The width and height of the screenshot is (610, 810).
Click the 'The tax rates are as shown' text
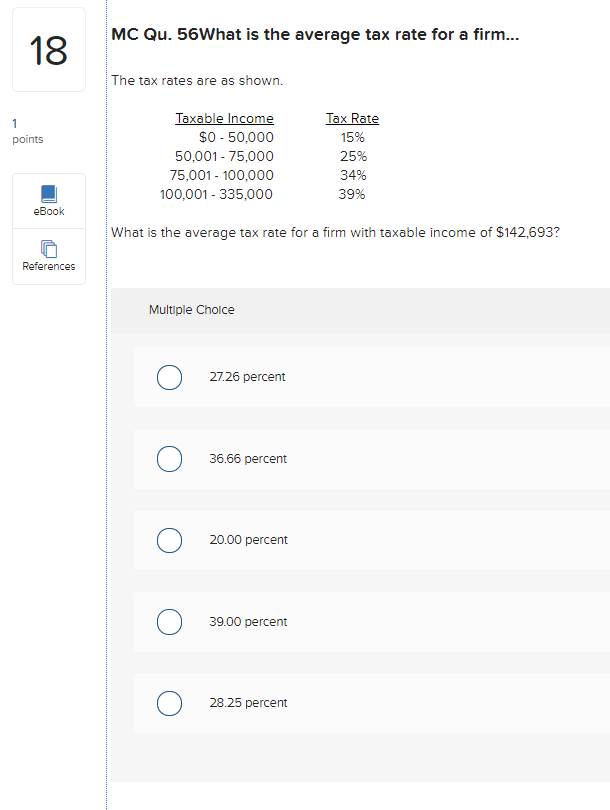coord(197,81)
